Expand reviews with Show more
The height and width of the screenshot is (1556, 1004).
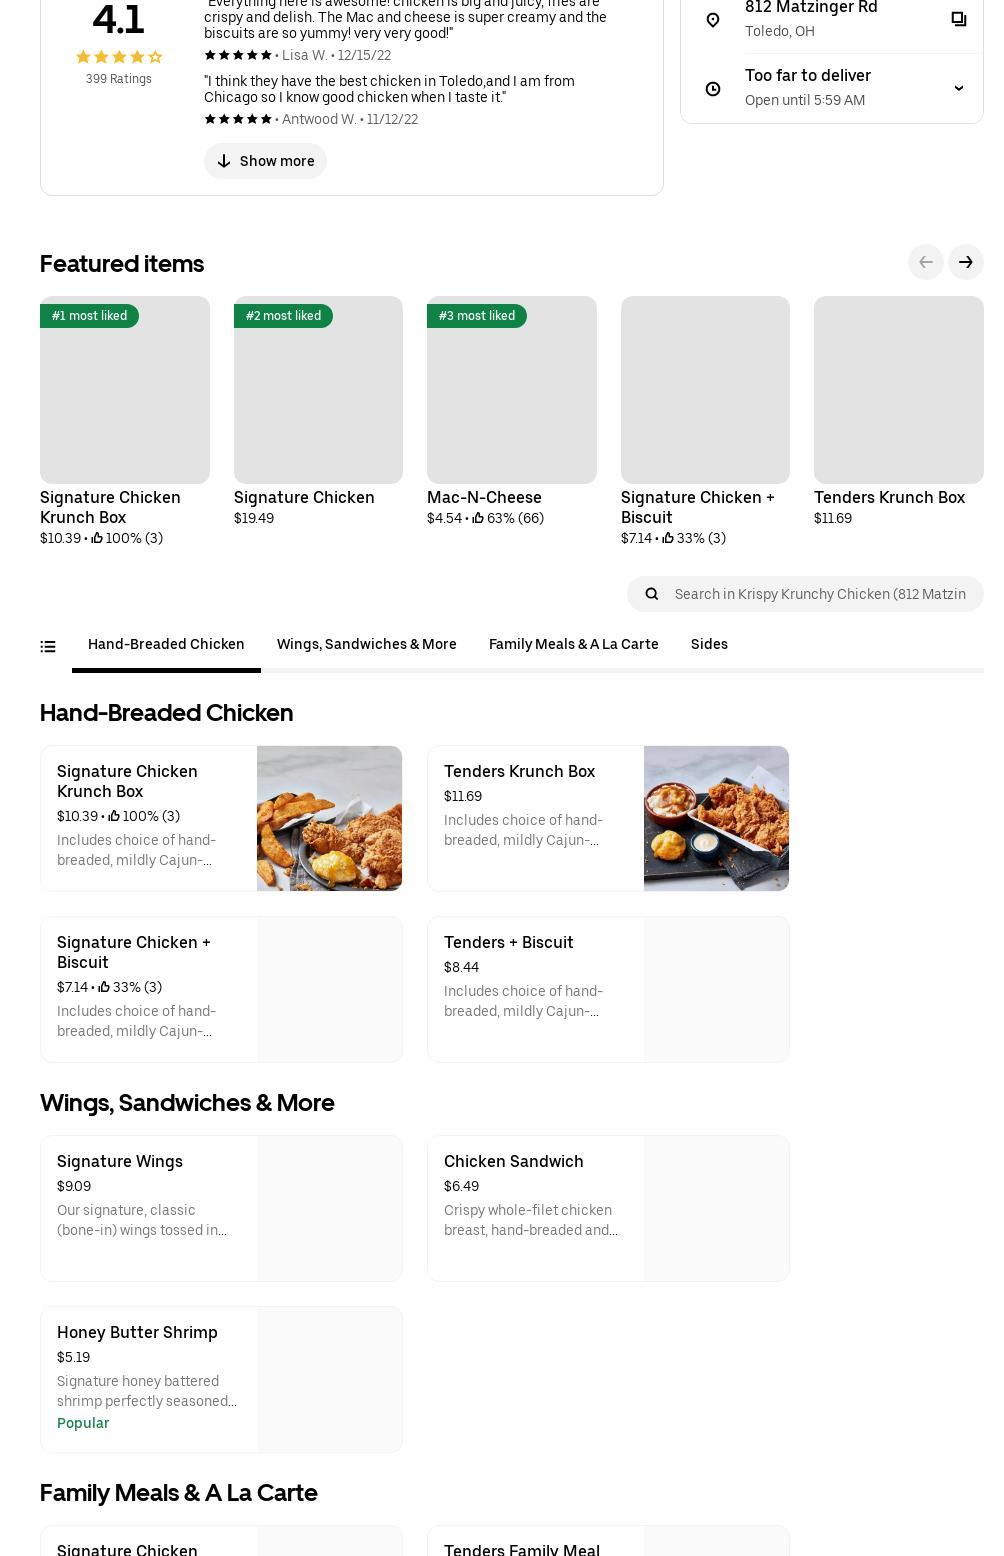click(265, 161)
